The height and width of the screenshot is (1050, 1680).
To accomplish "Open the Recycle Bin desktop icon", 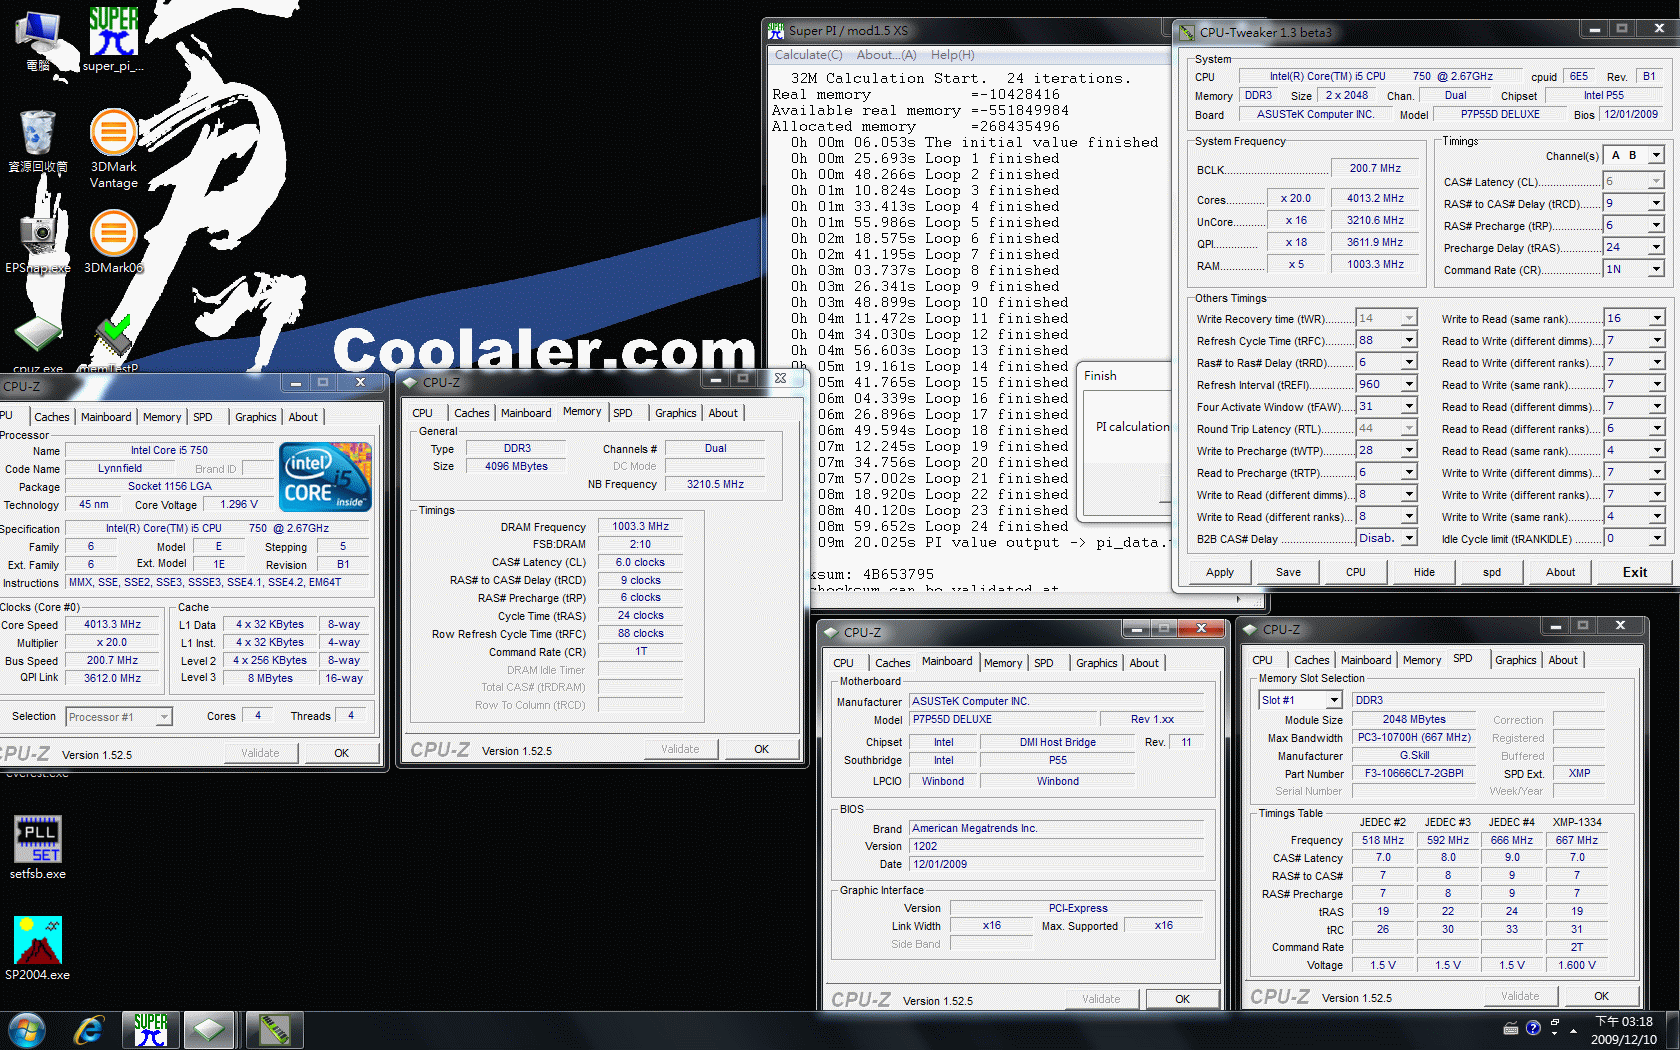I will (x=37, y=142).
